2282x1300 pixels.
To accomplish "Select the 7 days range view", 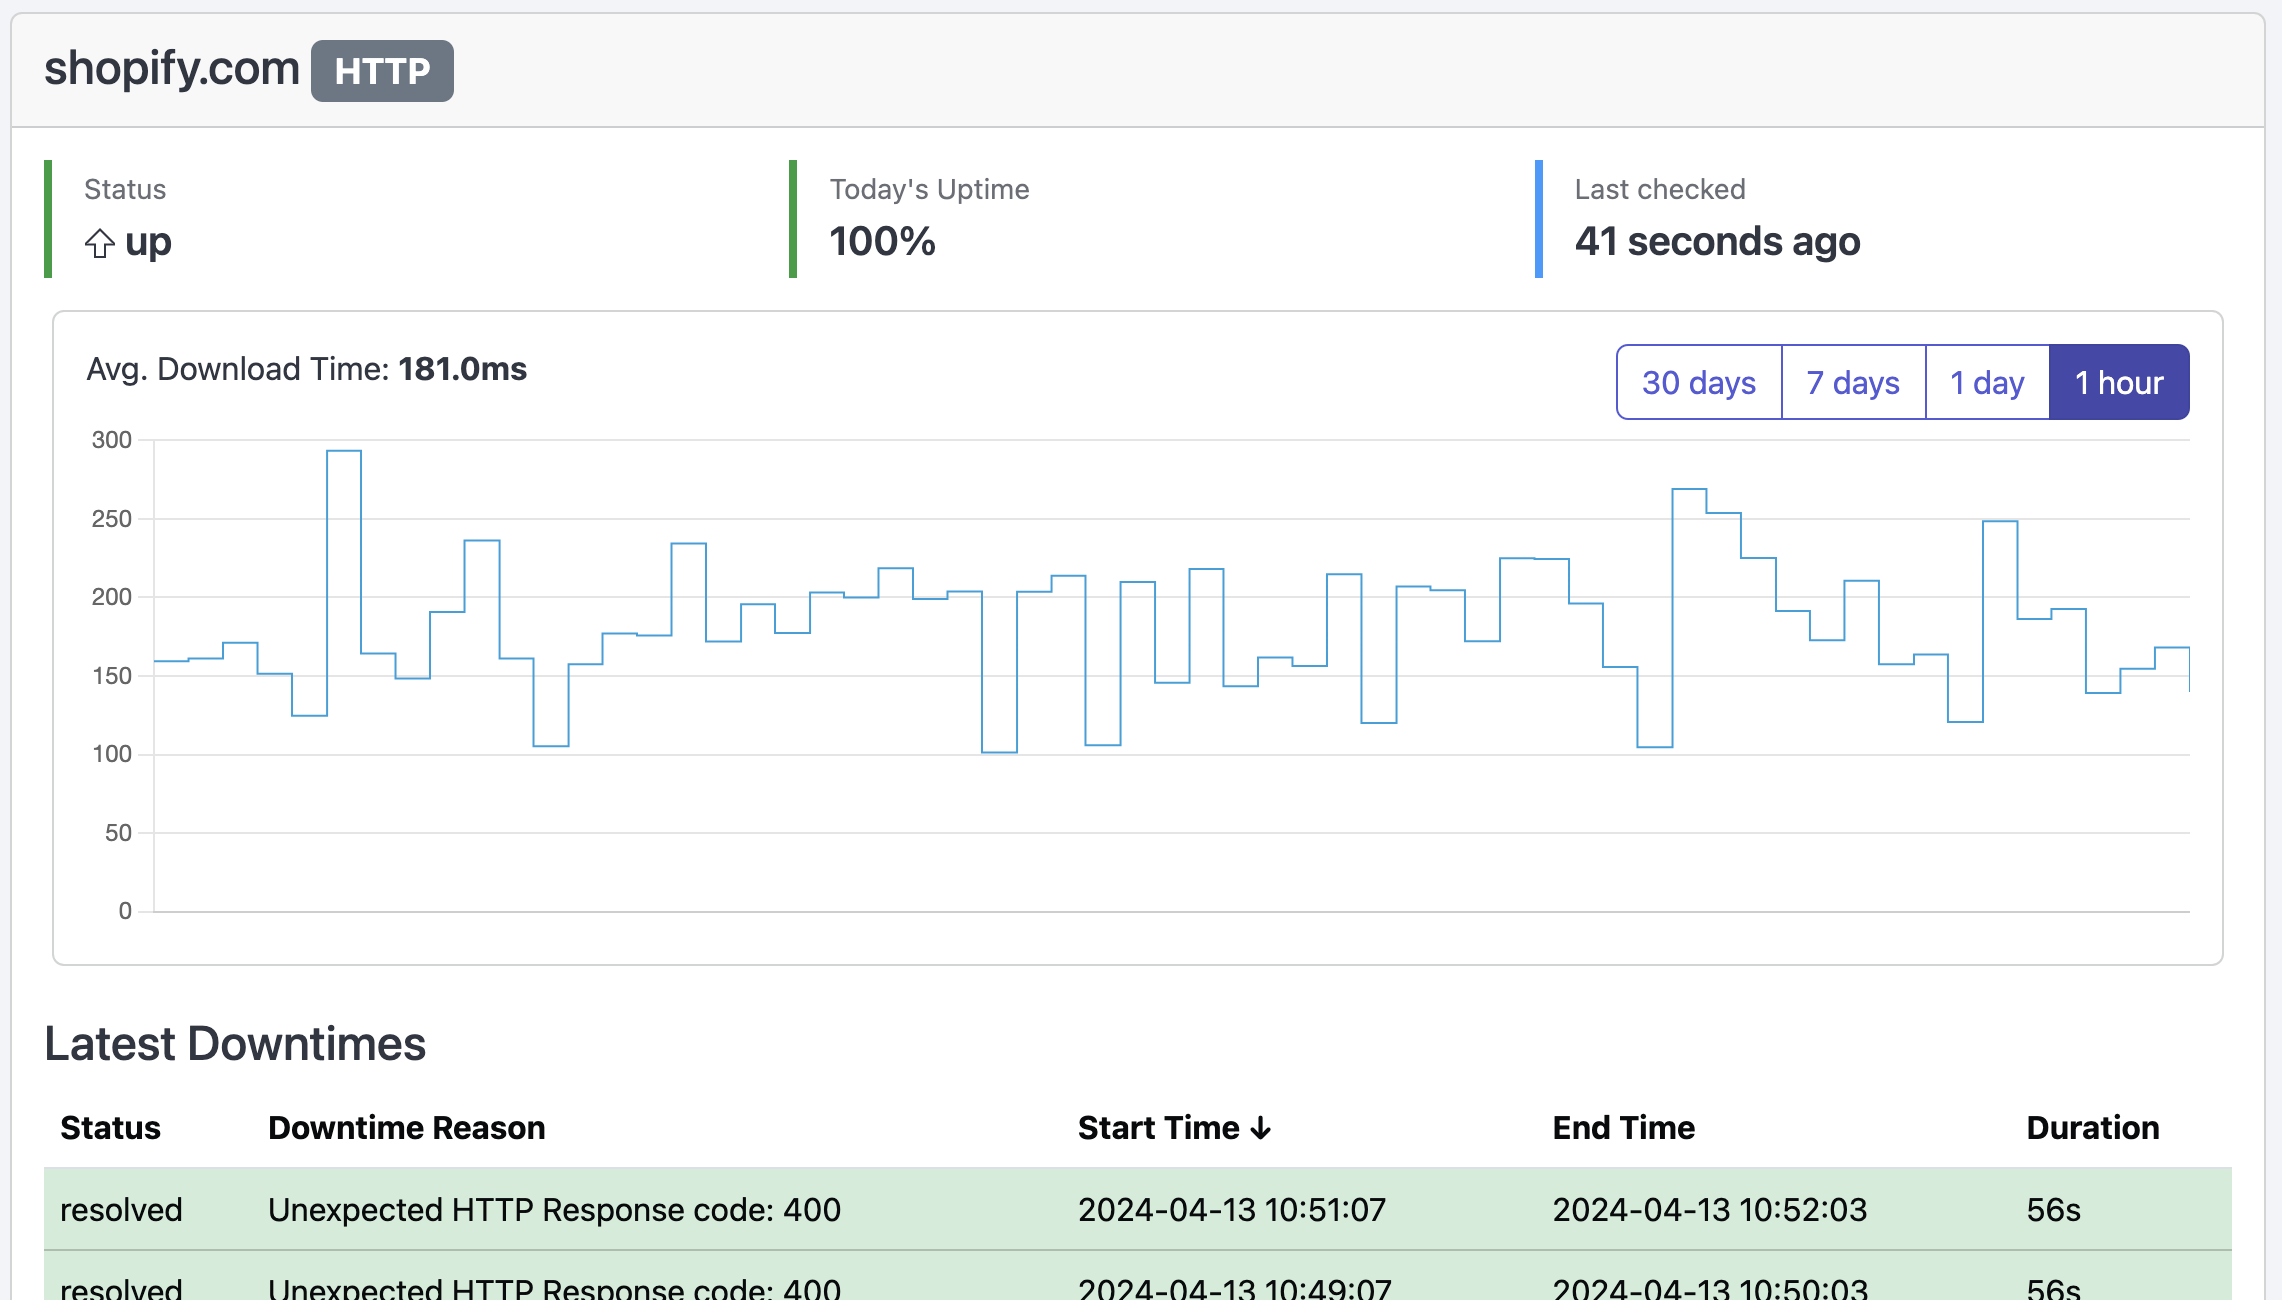I will click(x=1852, y=381).
